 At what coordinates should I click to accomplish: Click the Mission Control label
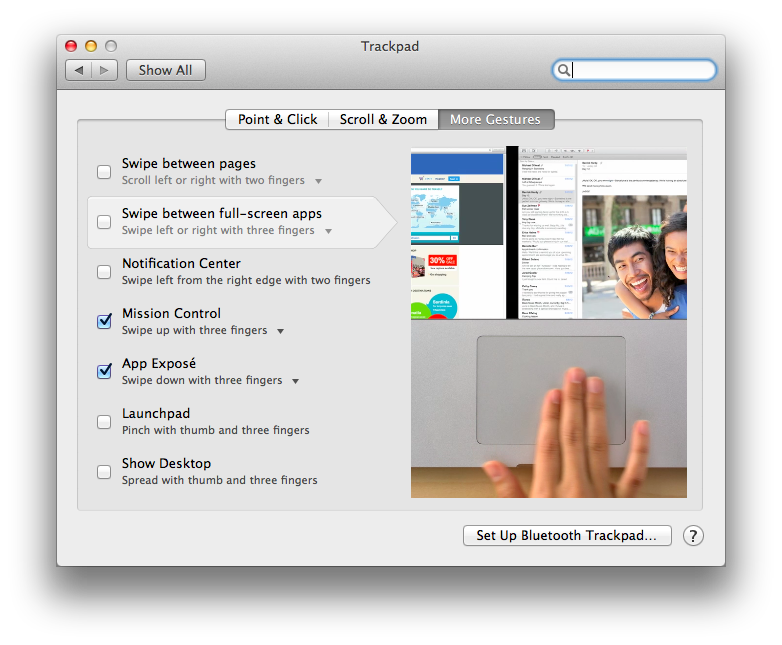click(x=172, y=313)
